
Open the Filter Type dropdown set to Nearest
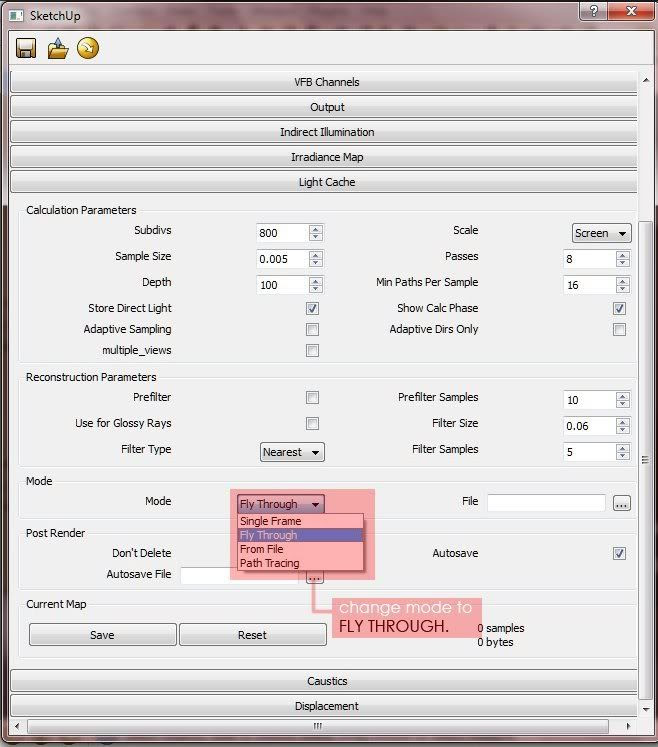tap(292, 452)
